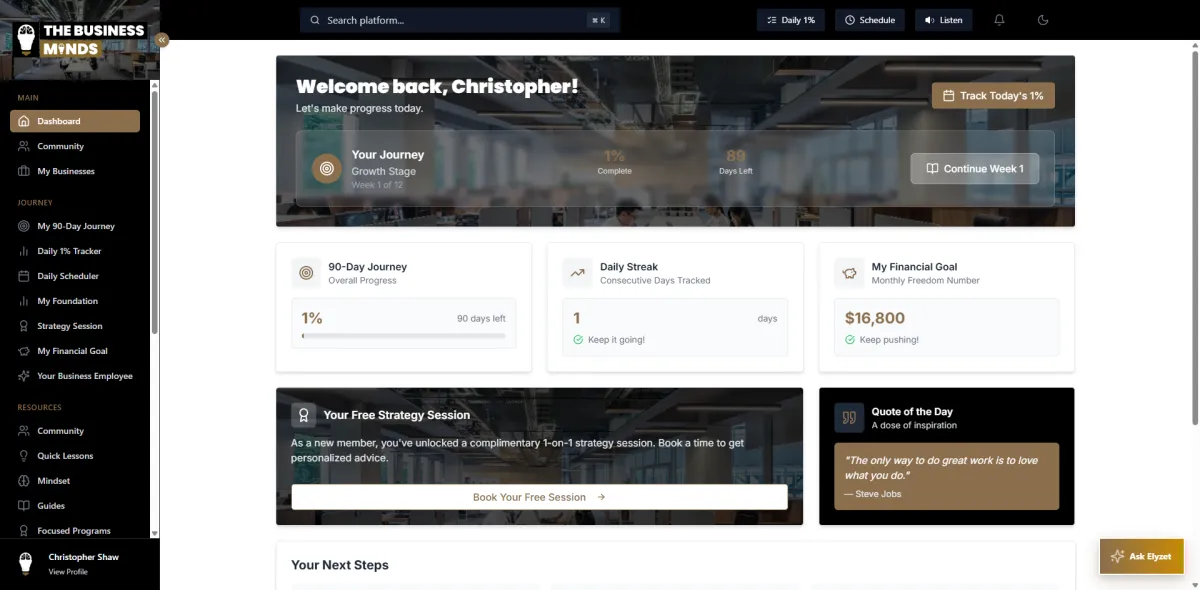Click the Search platform input field
Viewport: 1200px width, 590px height.
460,20
